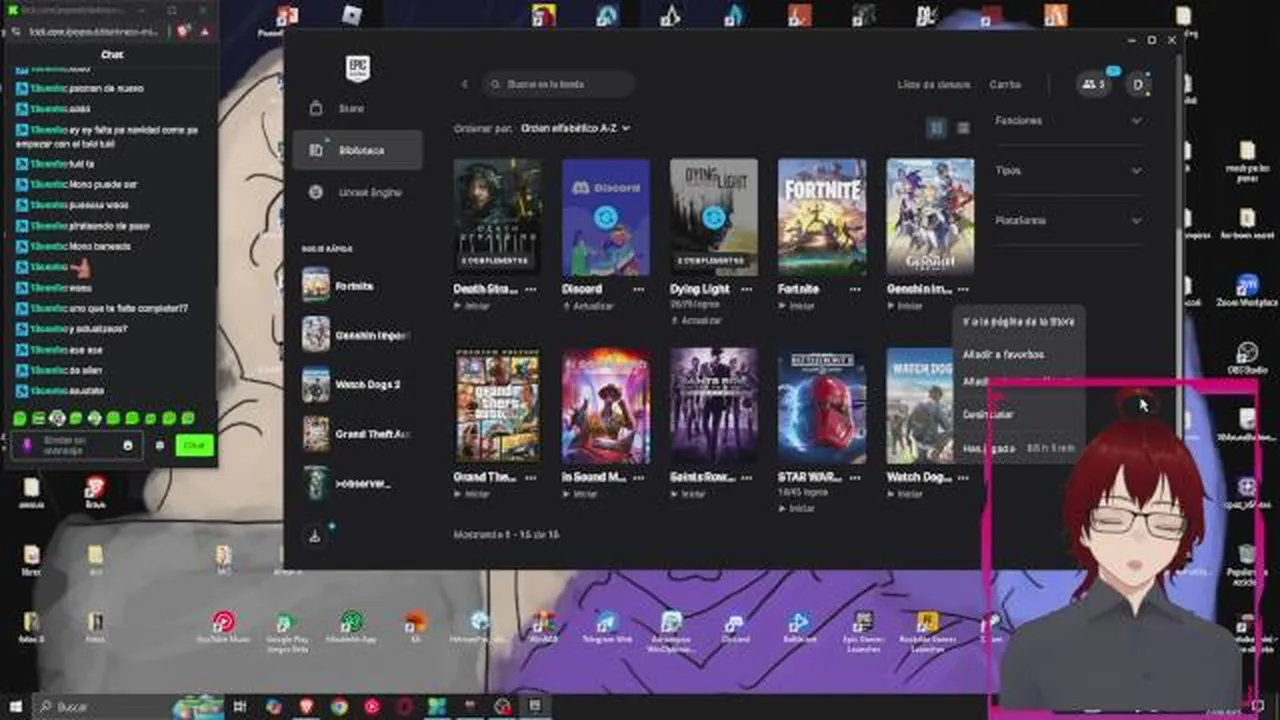Image resolution: width=1280 pixels, height=720 pixels.
Task: Expand the Funciones filter
Action: (x=1068, y=120)
